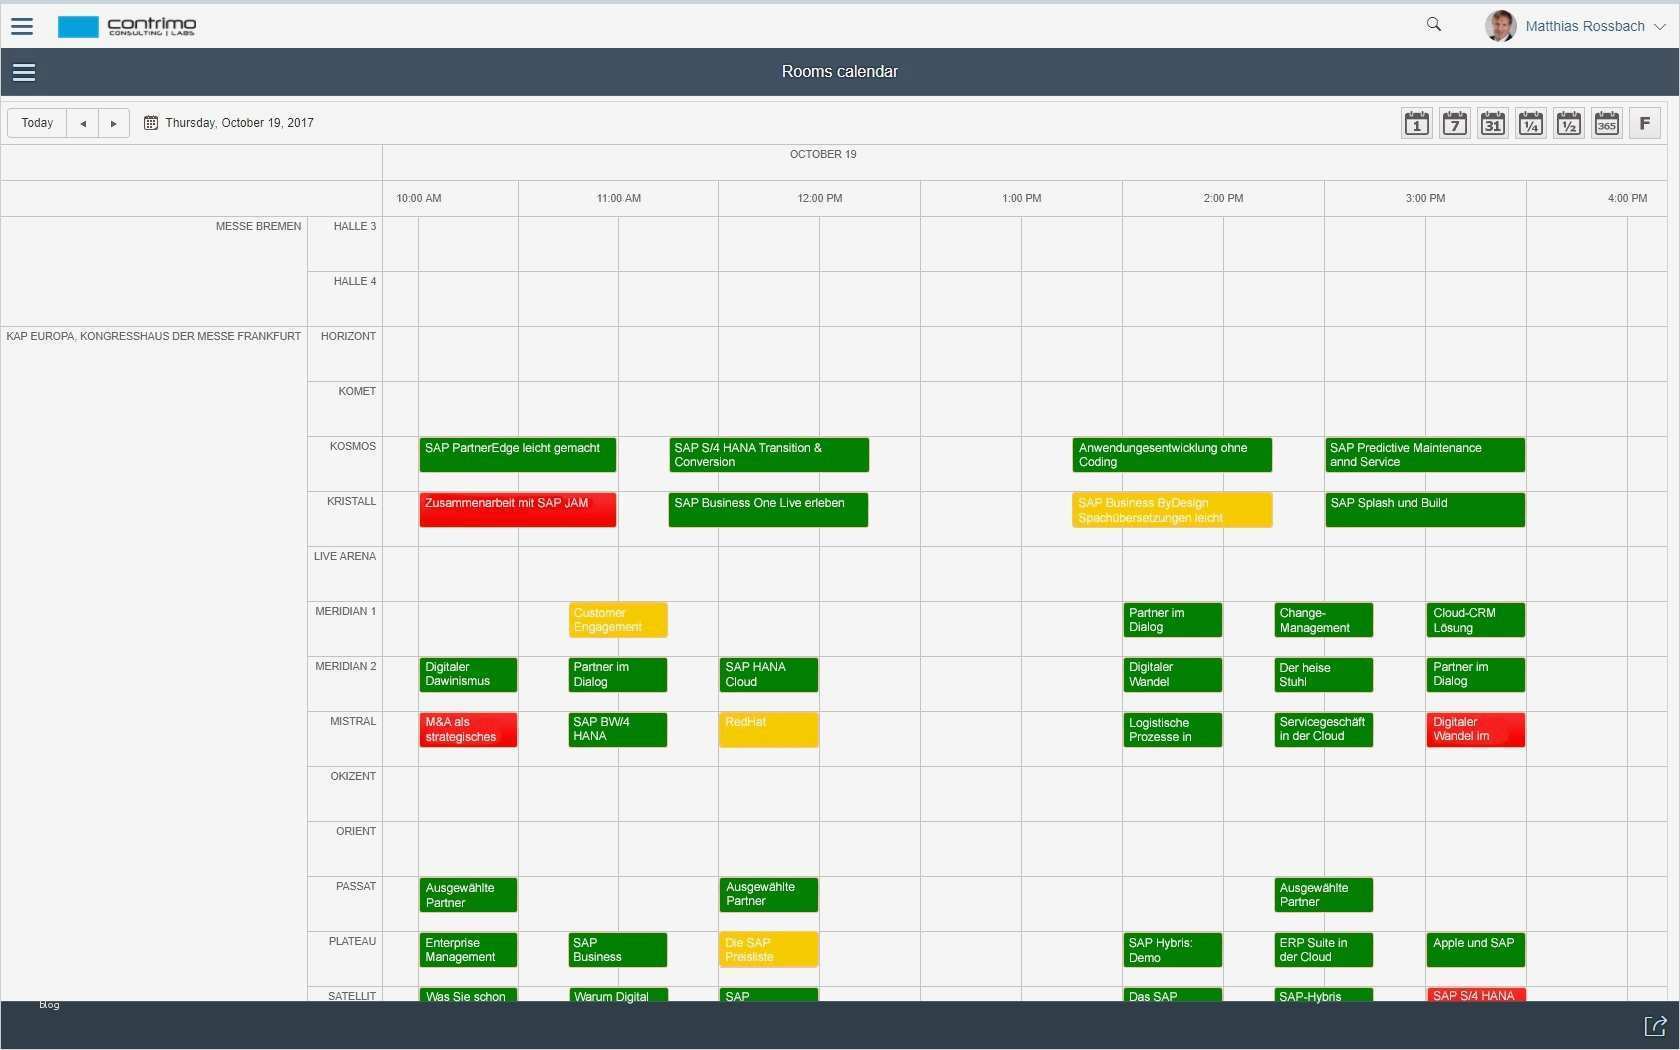Click the F view button
Image resolution: width=1680 pixels, height=1050 pixels.
(1645, 123)
